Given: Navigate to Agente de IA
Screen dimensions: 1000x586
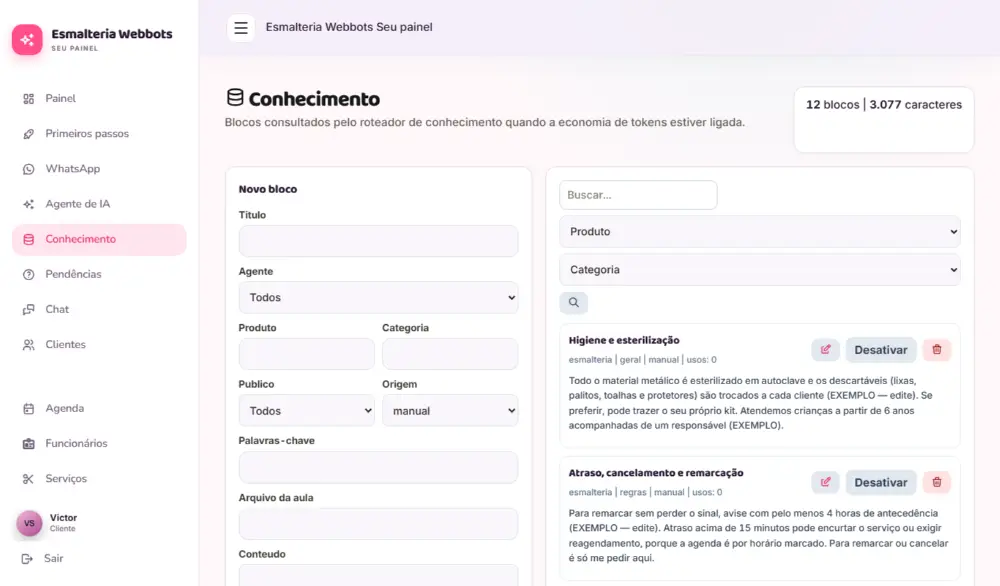Looking at the screenshot, I should pos(99,204).
